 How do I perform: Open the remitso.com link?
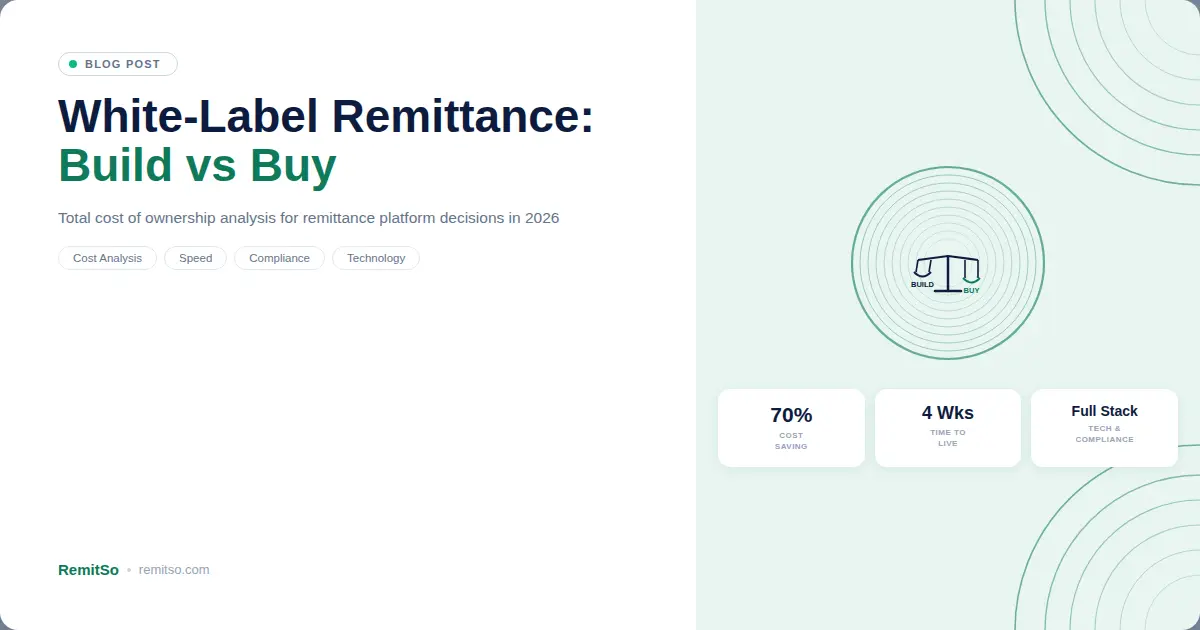(174, 570)
